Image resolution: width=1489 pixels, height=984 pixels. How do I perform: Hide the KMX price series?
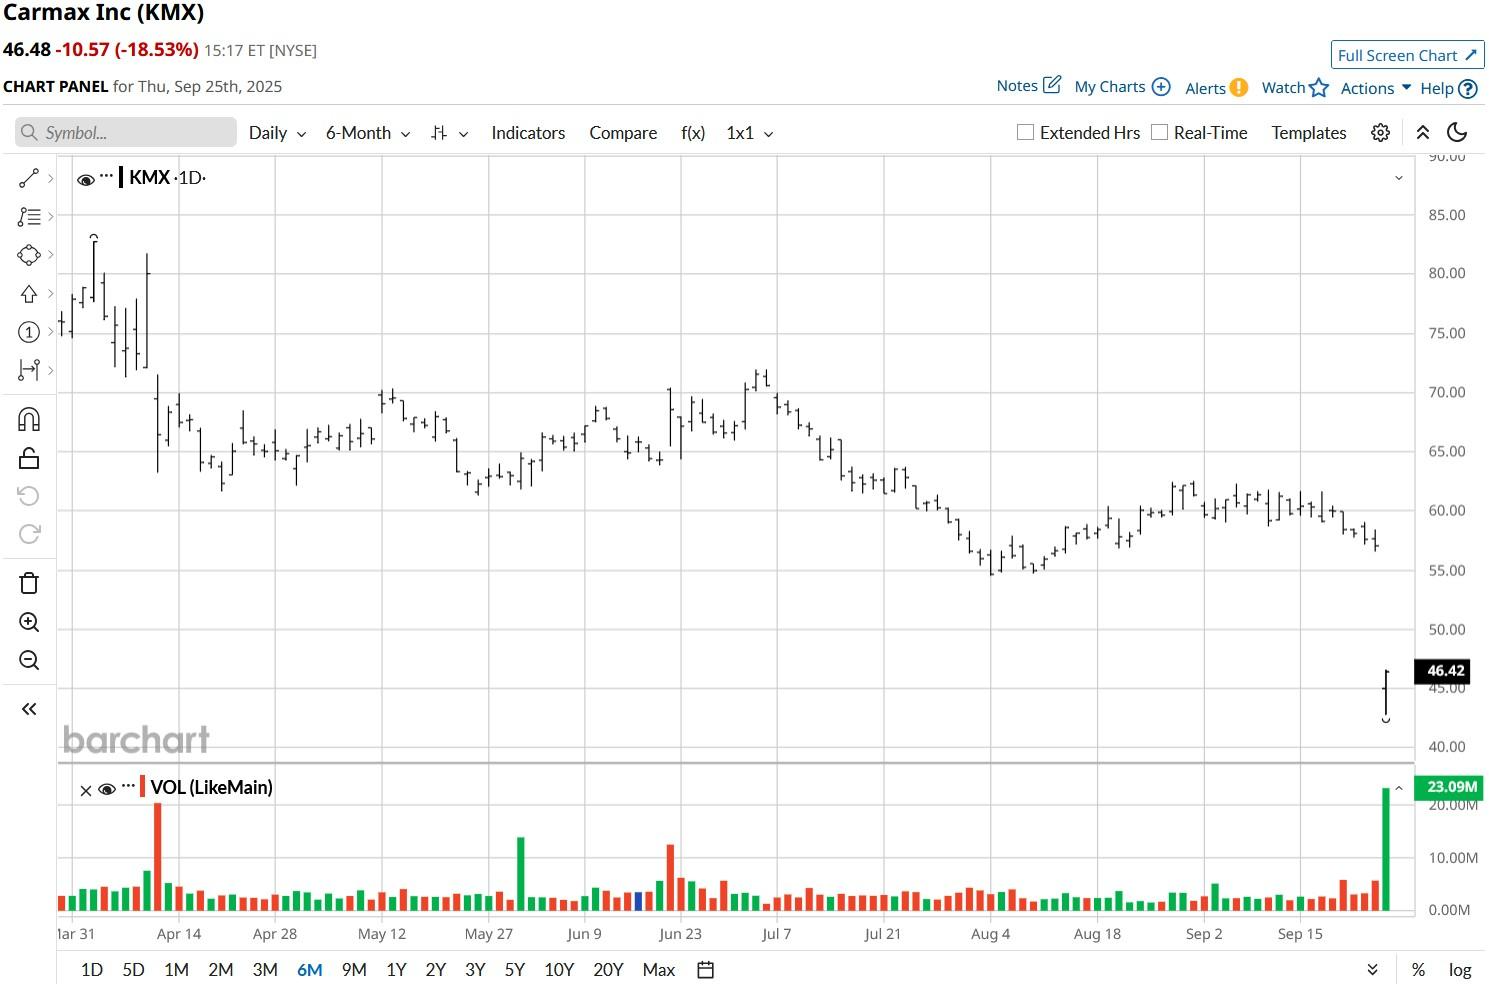(86, 180)
